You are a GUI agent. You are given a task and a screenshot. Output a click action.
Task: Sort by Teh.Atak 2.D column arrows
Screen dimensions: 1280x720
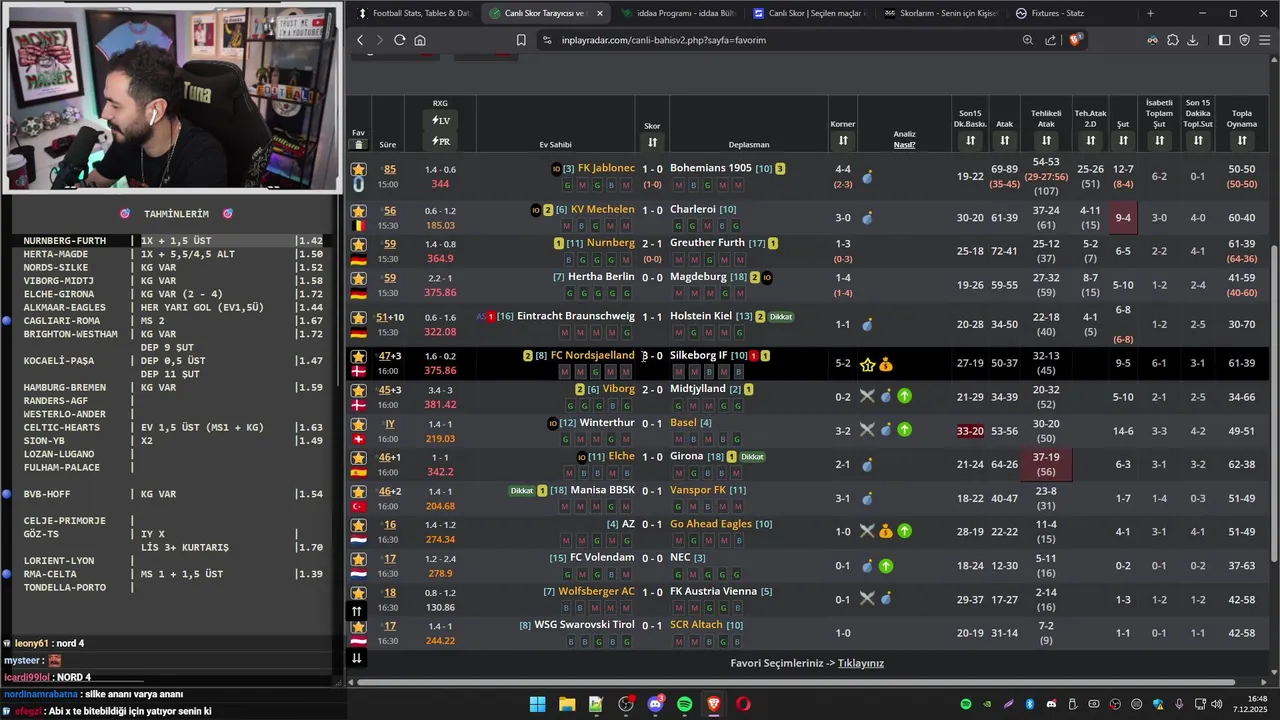[x=1090, y=141]
